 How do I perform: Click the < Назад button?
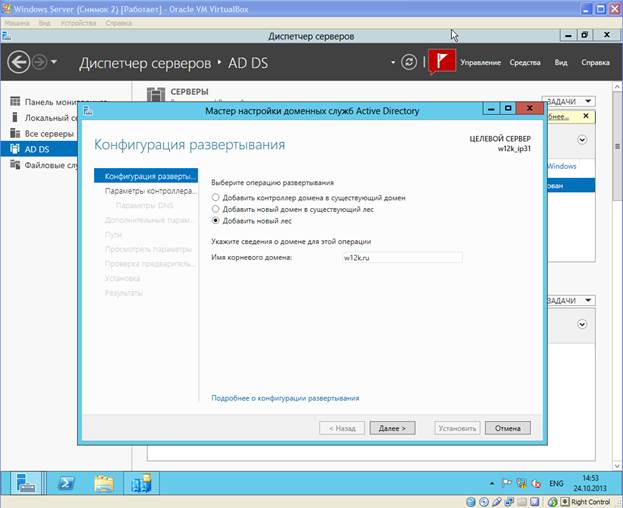[342, 428]
